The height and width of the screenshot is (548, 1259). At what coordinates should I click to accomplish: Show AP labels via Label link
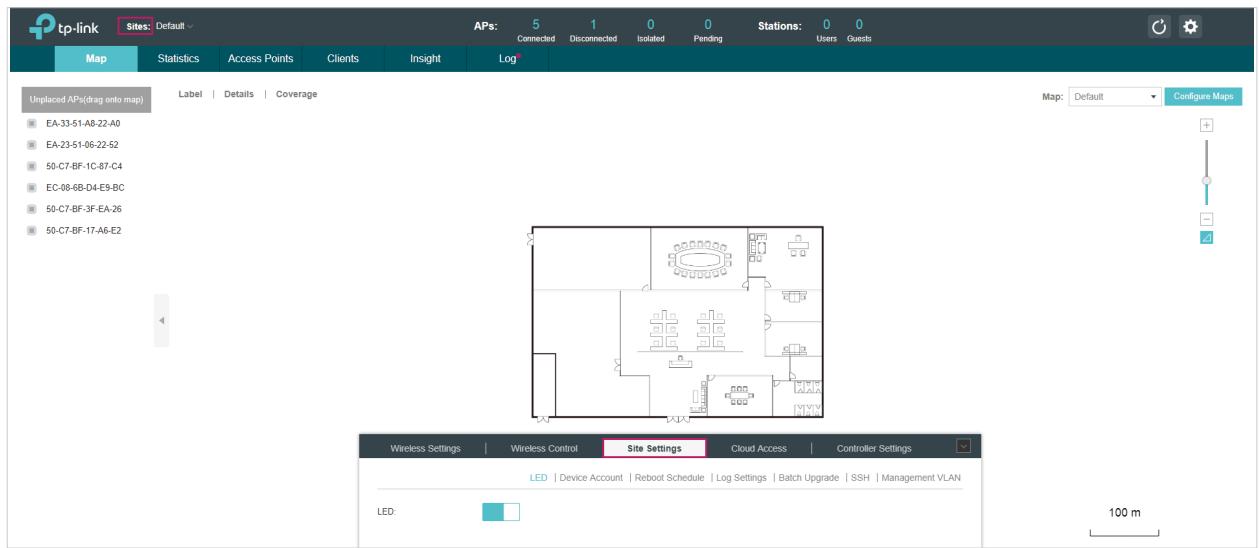(190, 94)
